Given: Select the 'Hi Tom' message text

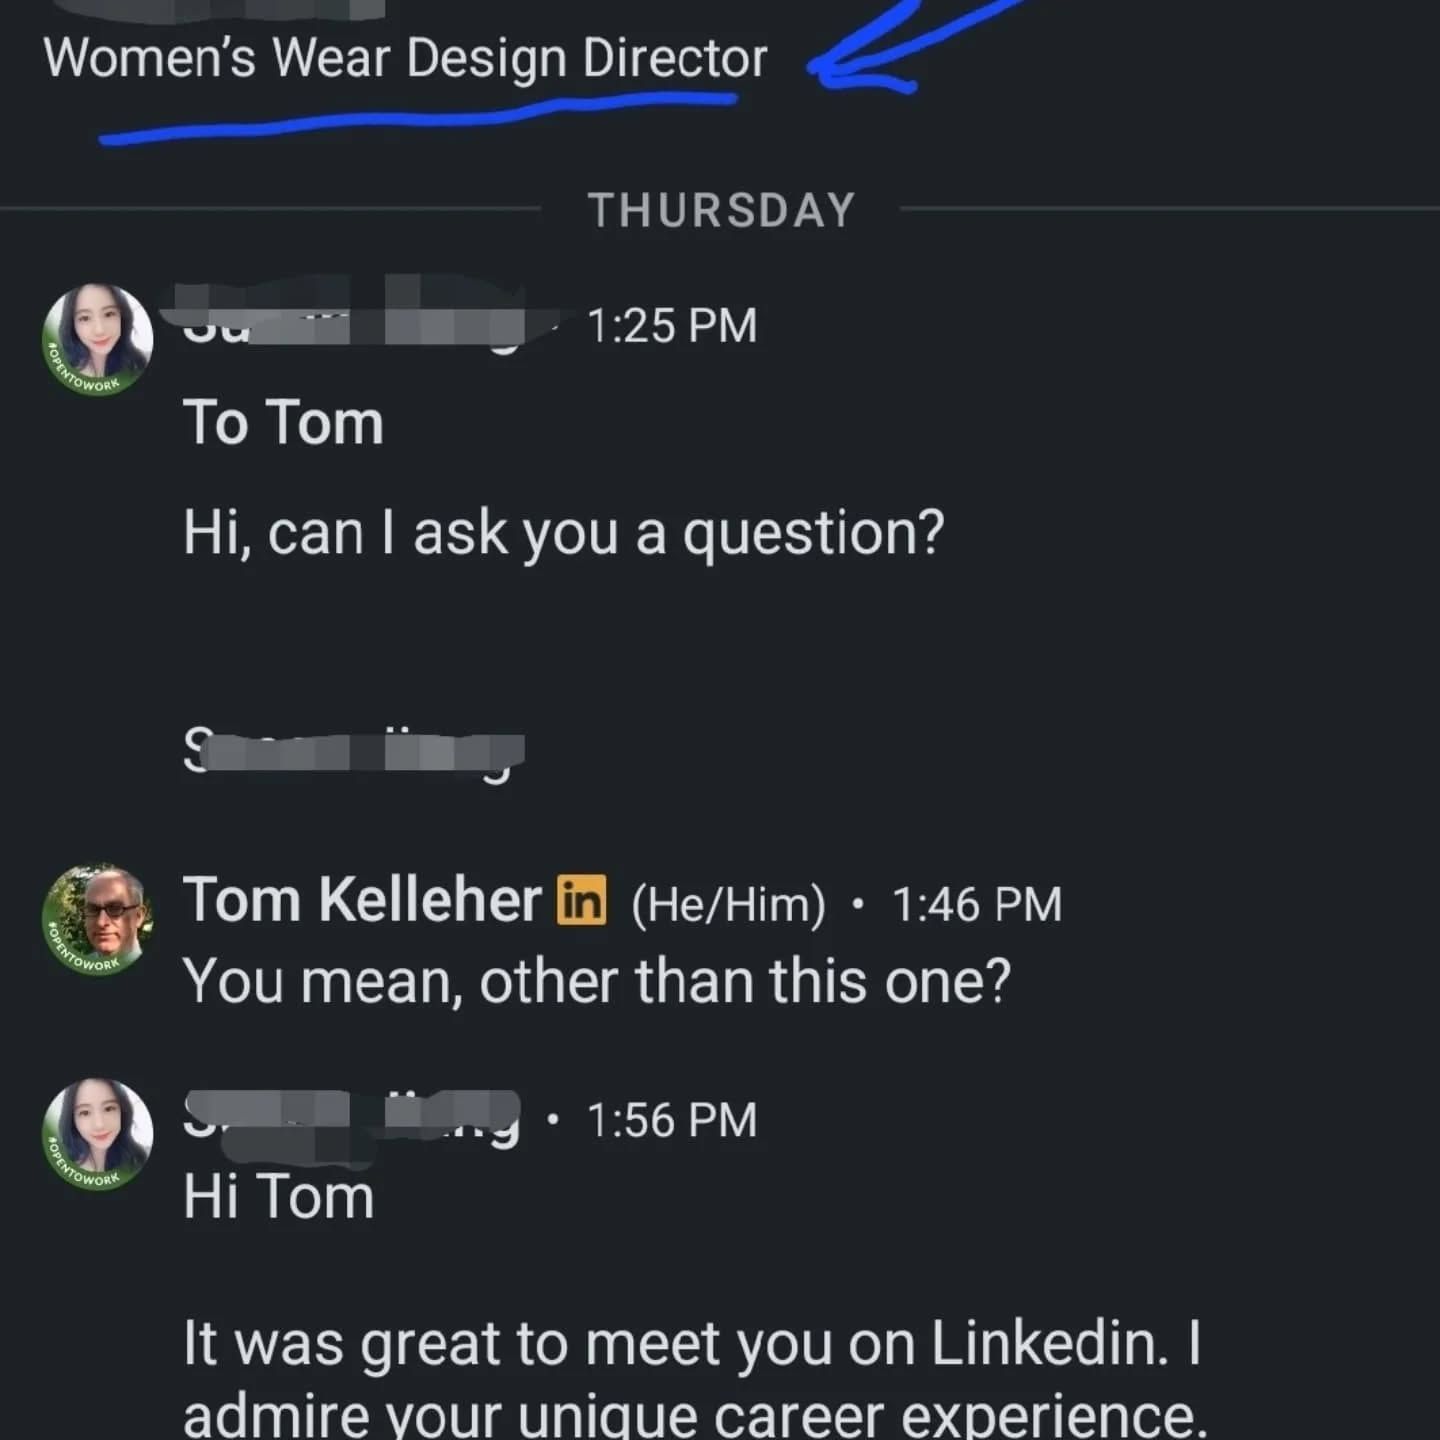Looking at the screenshot, I should point(279,1196).
